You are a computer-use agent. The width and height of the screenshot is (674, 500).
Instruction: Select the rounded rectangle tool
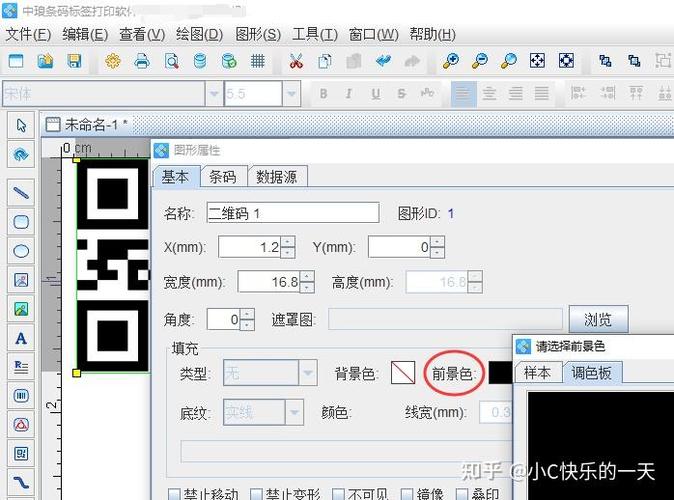click(x=21, y=222)
